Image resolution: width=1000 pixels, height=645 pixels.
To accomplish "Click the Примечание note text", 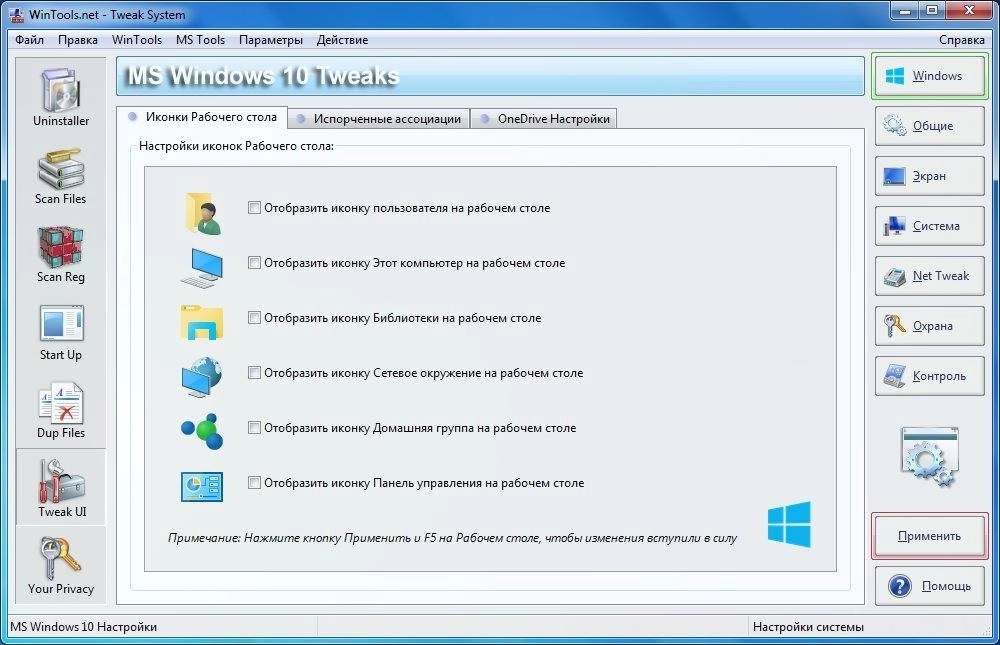I will pos(452,538).
